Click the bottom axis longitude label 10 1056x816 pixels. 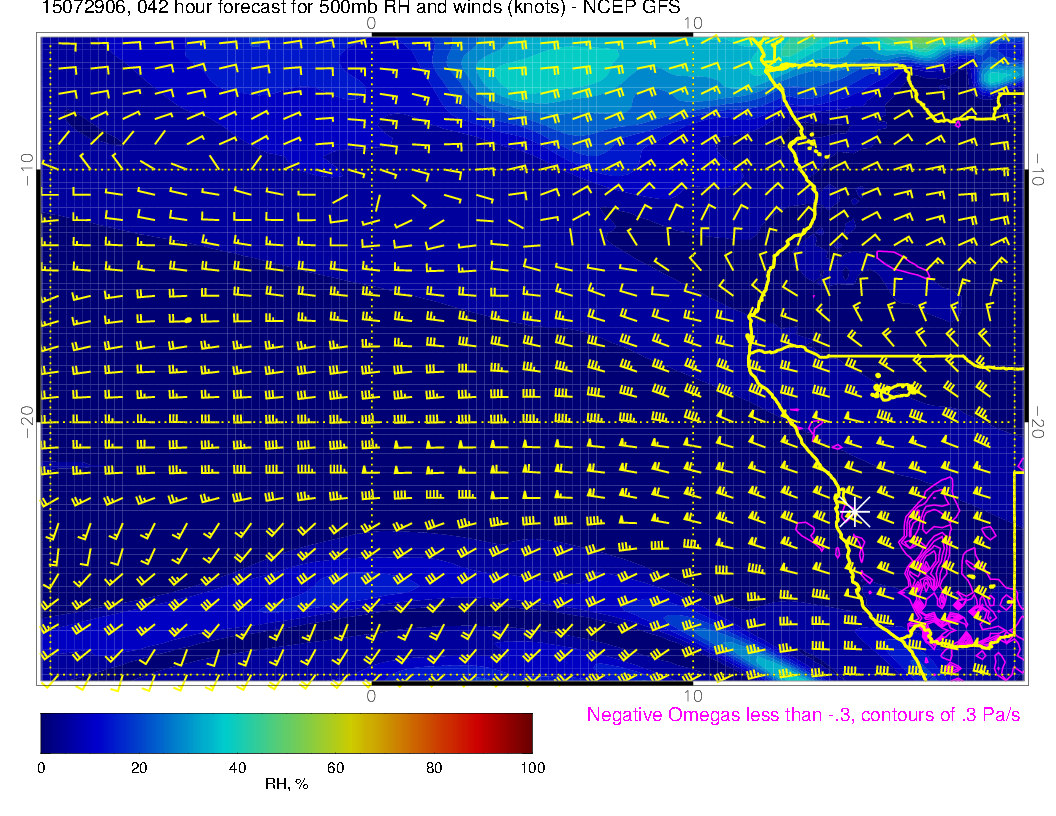[x=693, y=696]
